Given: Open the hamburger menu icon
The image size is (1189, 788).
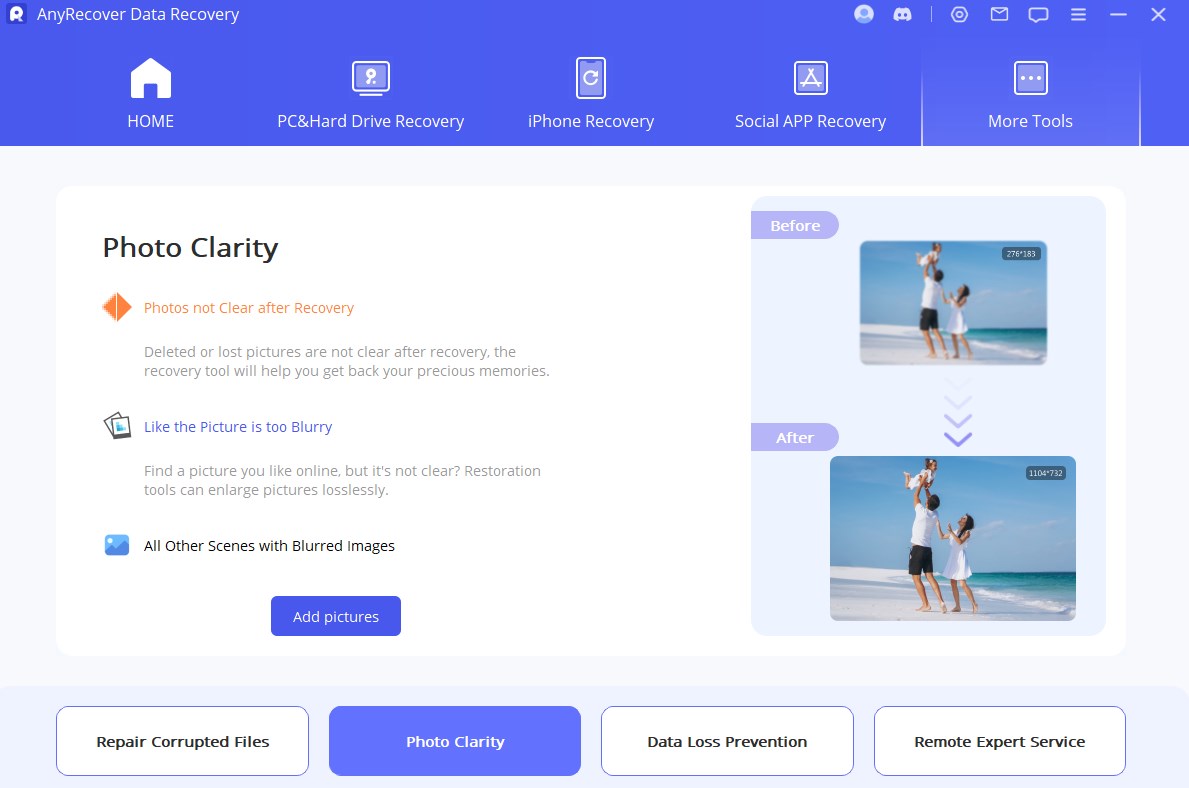Looking at the screenshot, I should pos(1078,14).
